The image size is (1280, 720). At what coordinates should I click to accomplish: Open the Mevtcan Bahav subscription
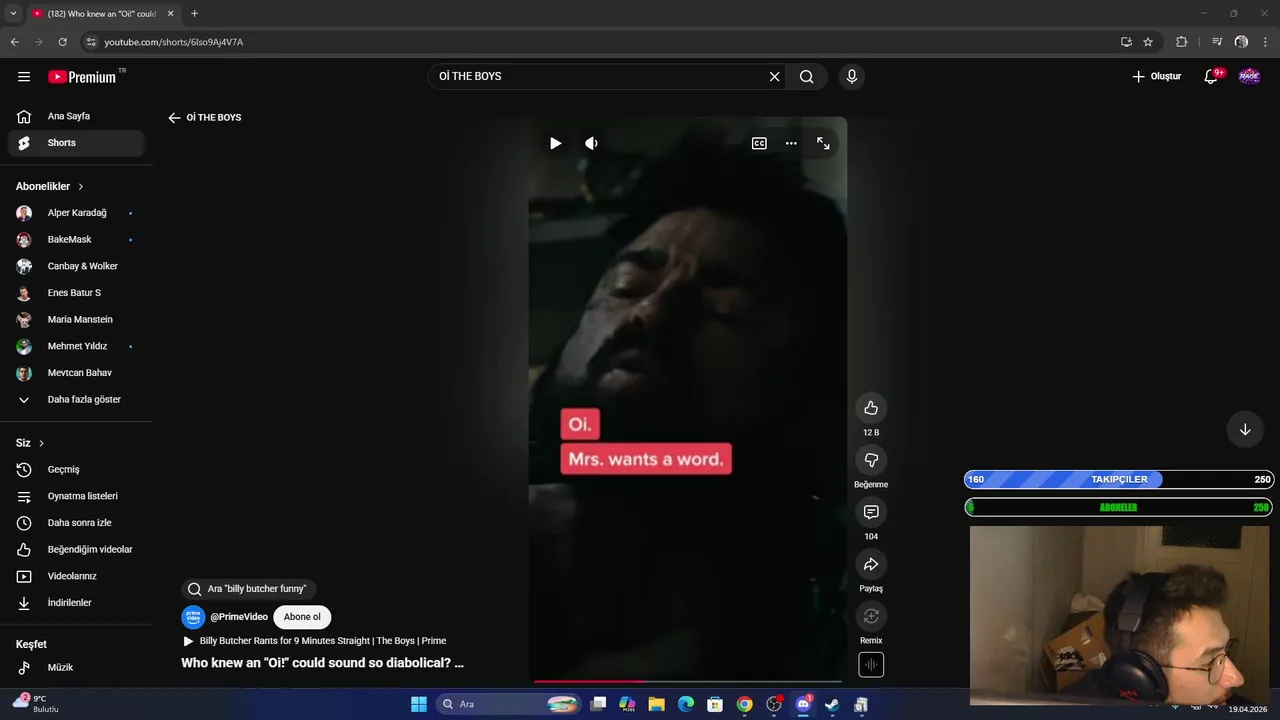(x=76, y=373)
